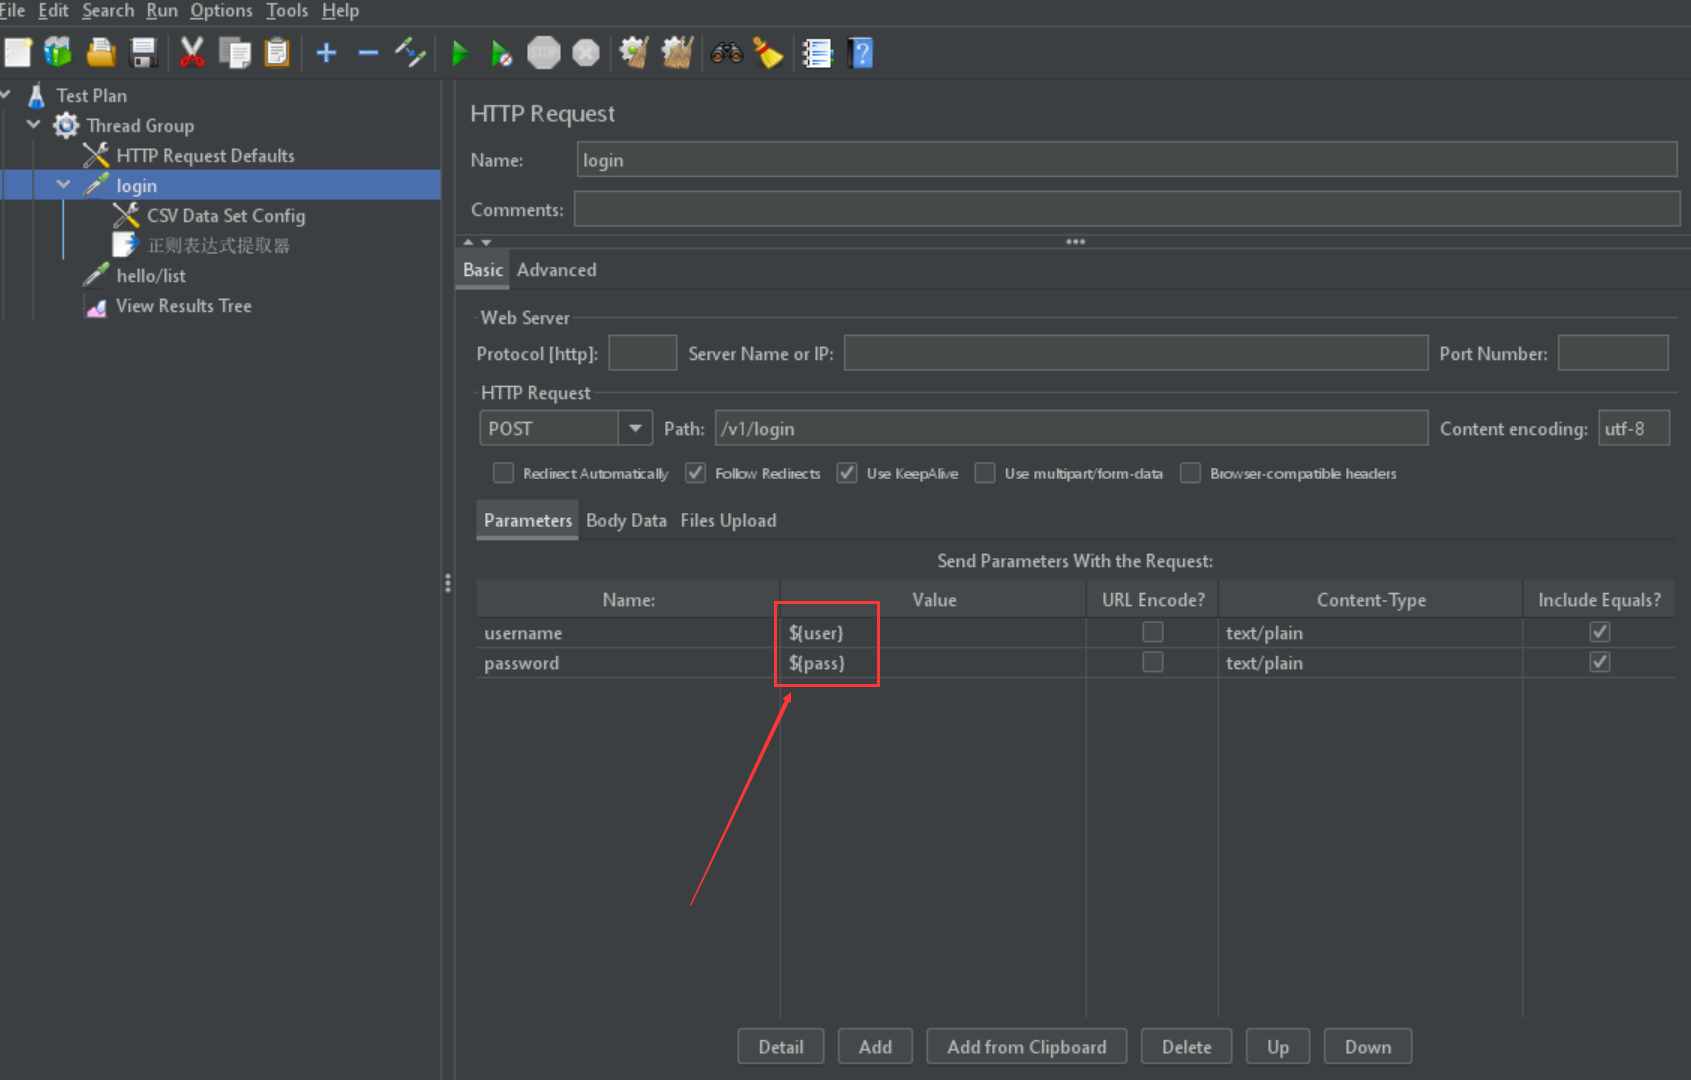Click the Detail button
This screenshot has height=1080, width=1691.
(x=781, y=1046)
